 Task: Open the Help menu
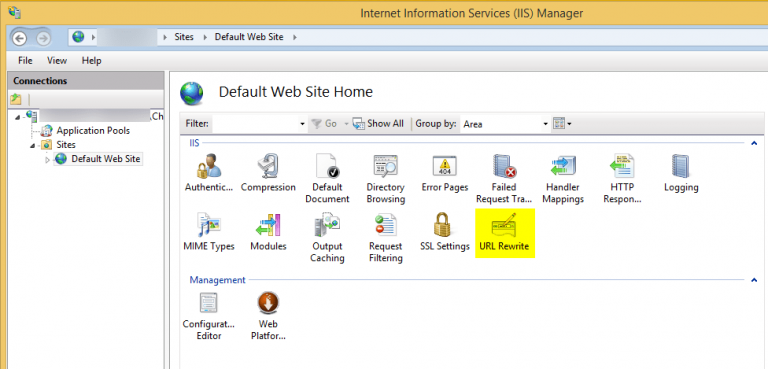(x=91, y=61)
